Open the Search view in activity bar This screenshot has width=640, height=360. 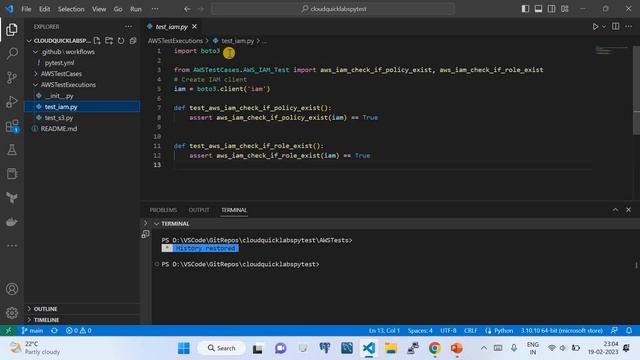12,53
